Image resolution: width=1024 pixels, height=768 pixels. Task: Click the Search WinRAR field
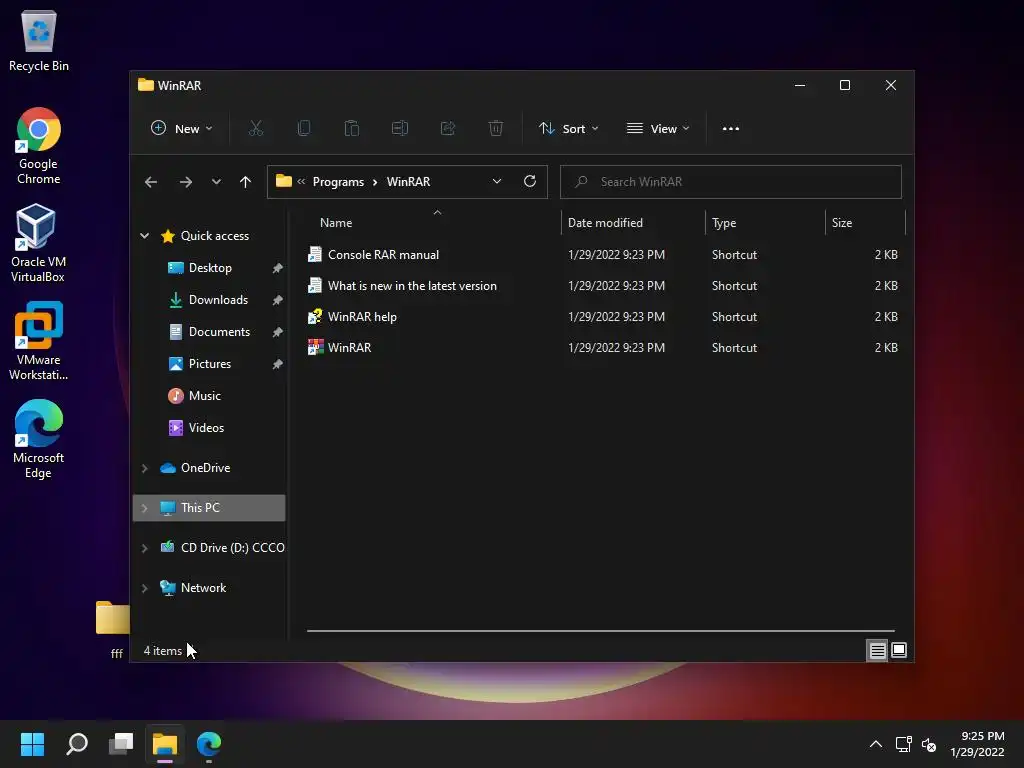731,182
